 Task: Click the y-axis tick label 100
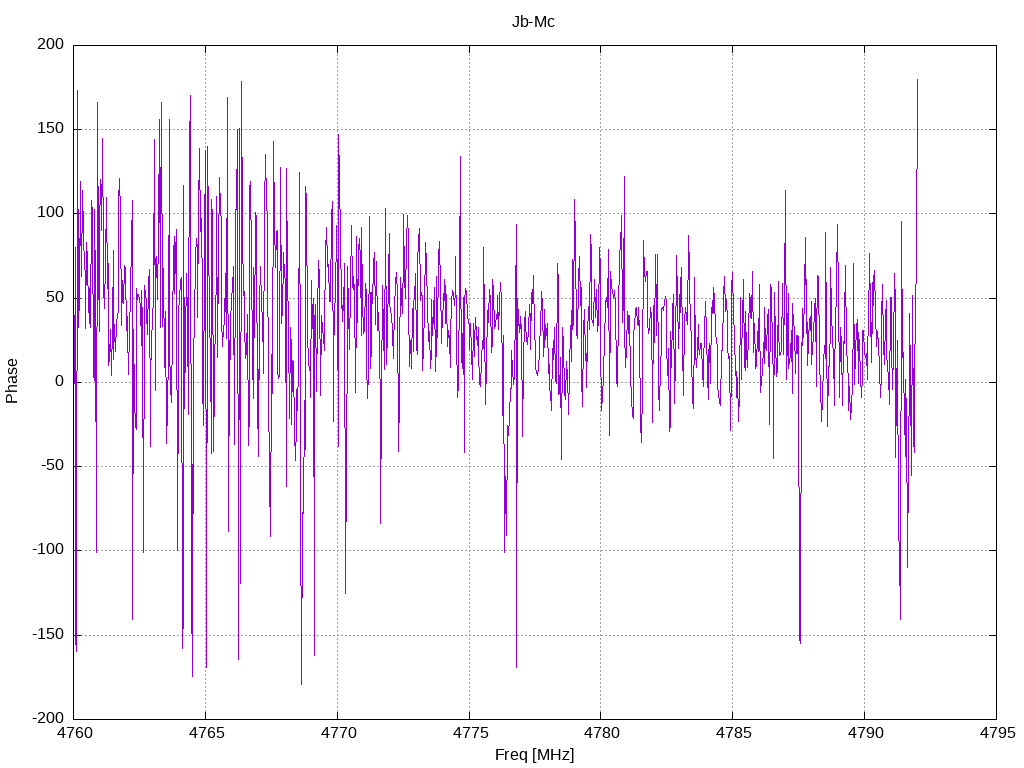[51, 212]
